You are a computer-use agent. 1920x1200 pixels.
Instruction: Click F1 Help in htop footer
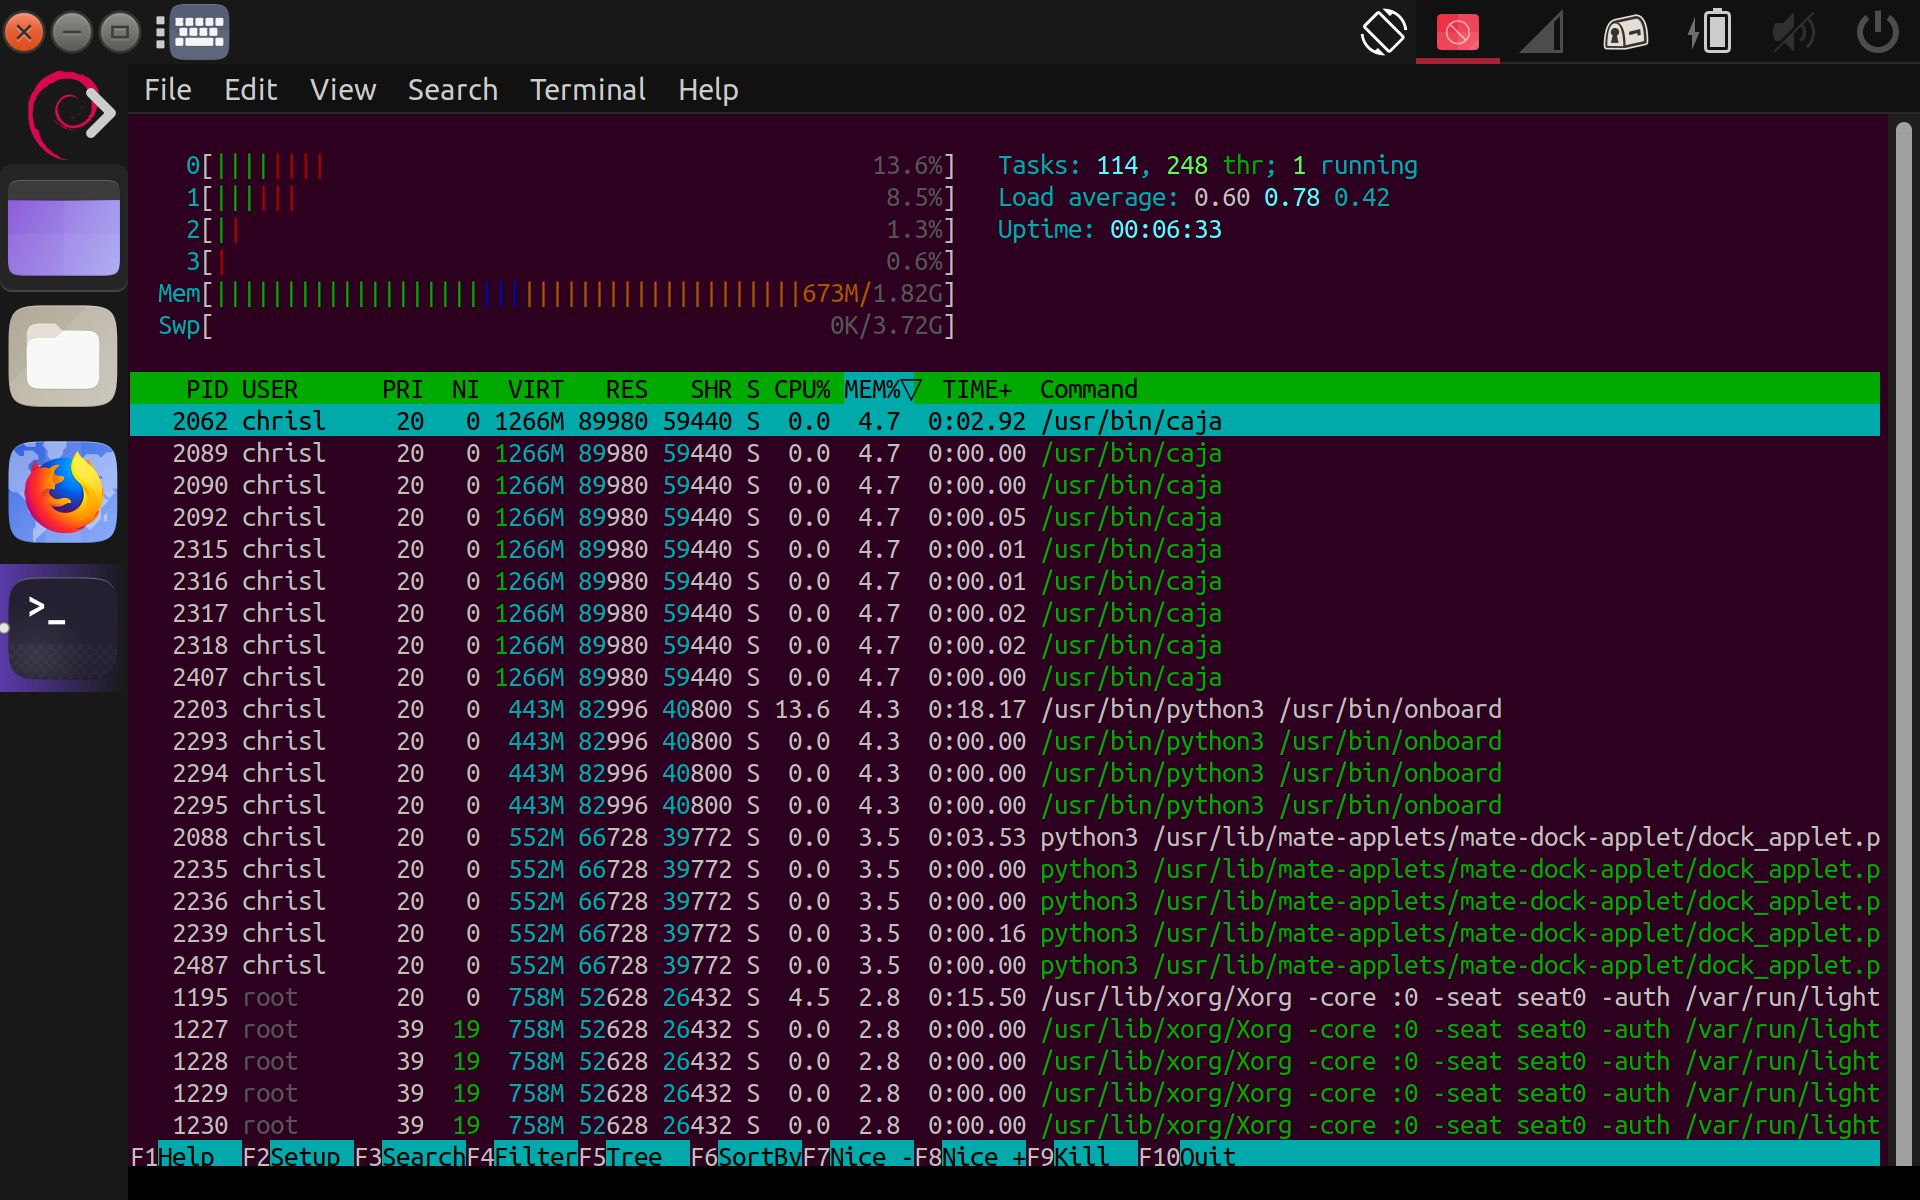(x=186, y=1156)
